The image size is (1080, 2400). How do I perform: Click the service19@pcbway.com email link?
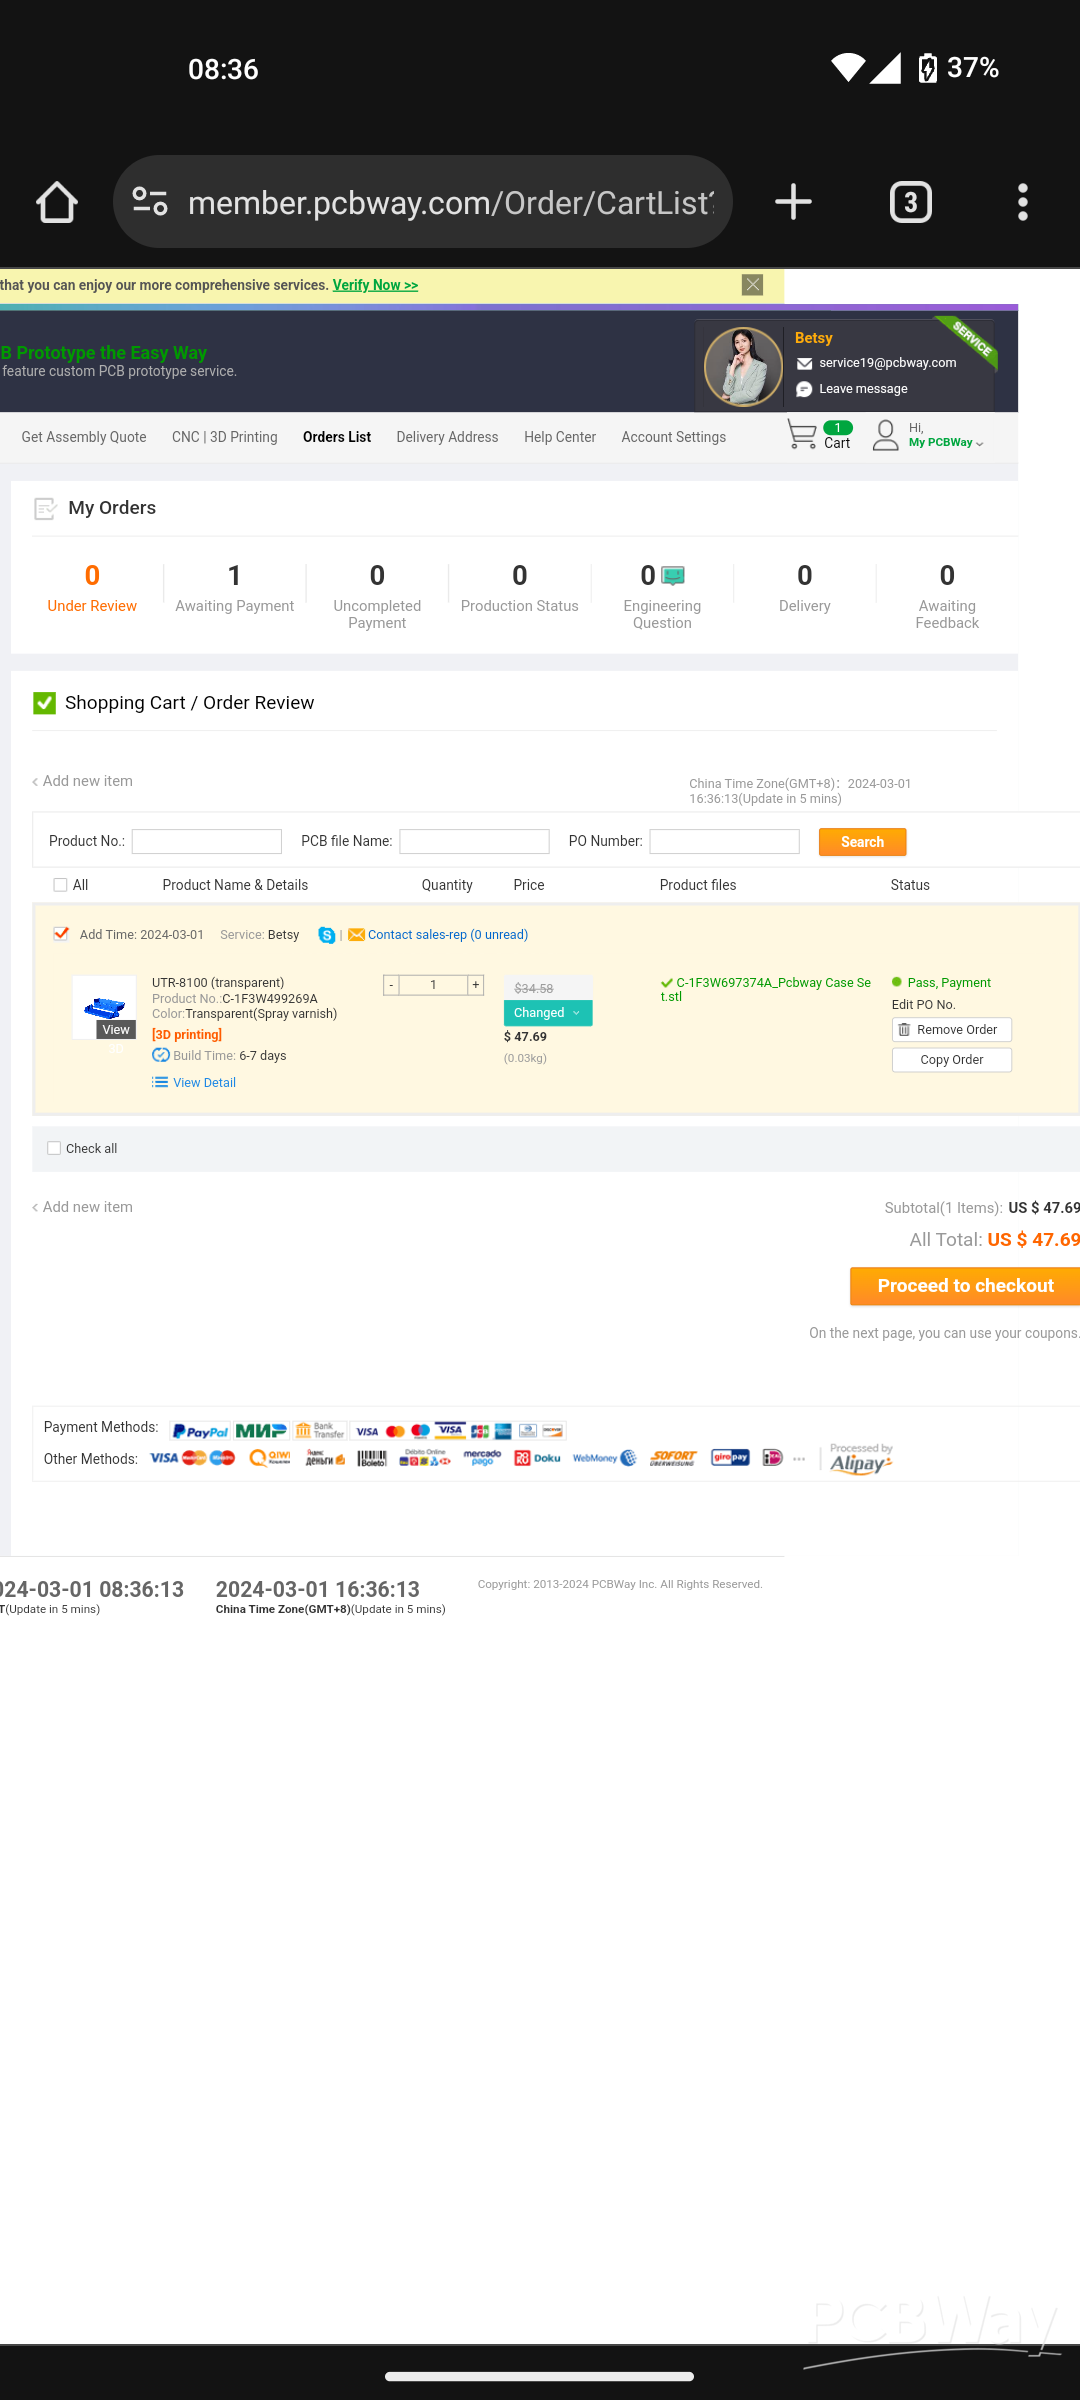[887, 363]
